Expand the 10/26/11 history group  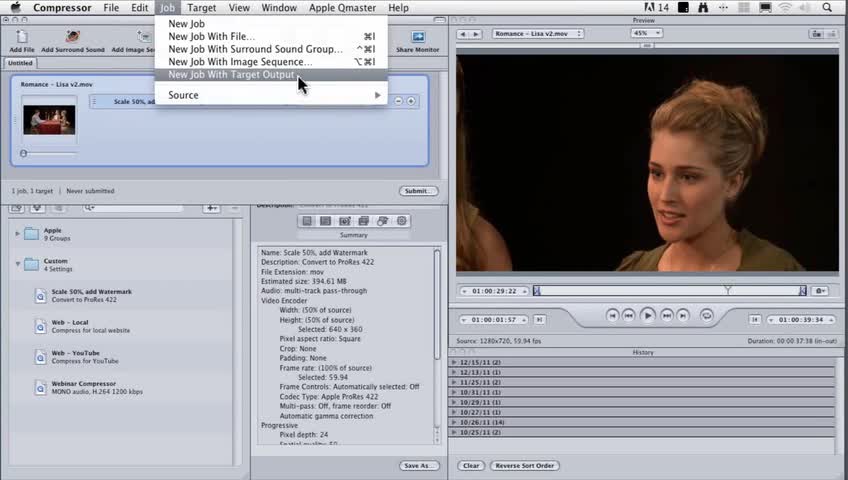(x=454, y=422)
